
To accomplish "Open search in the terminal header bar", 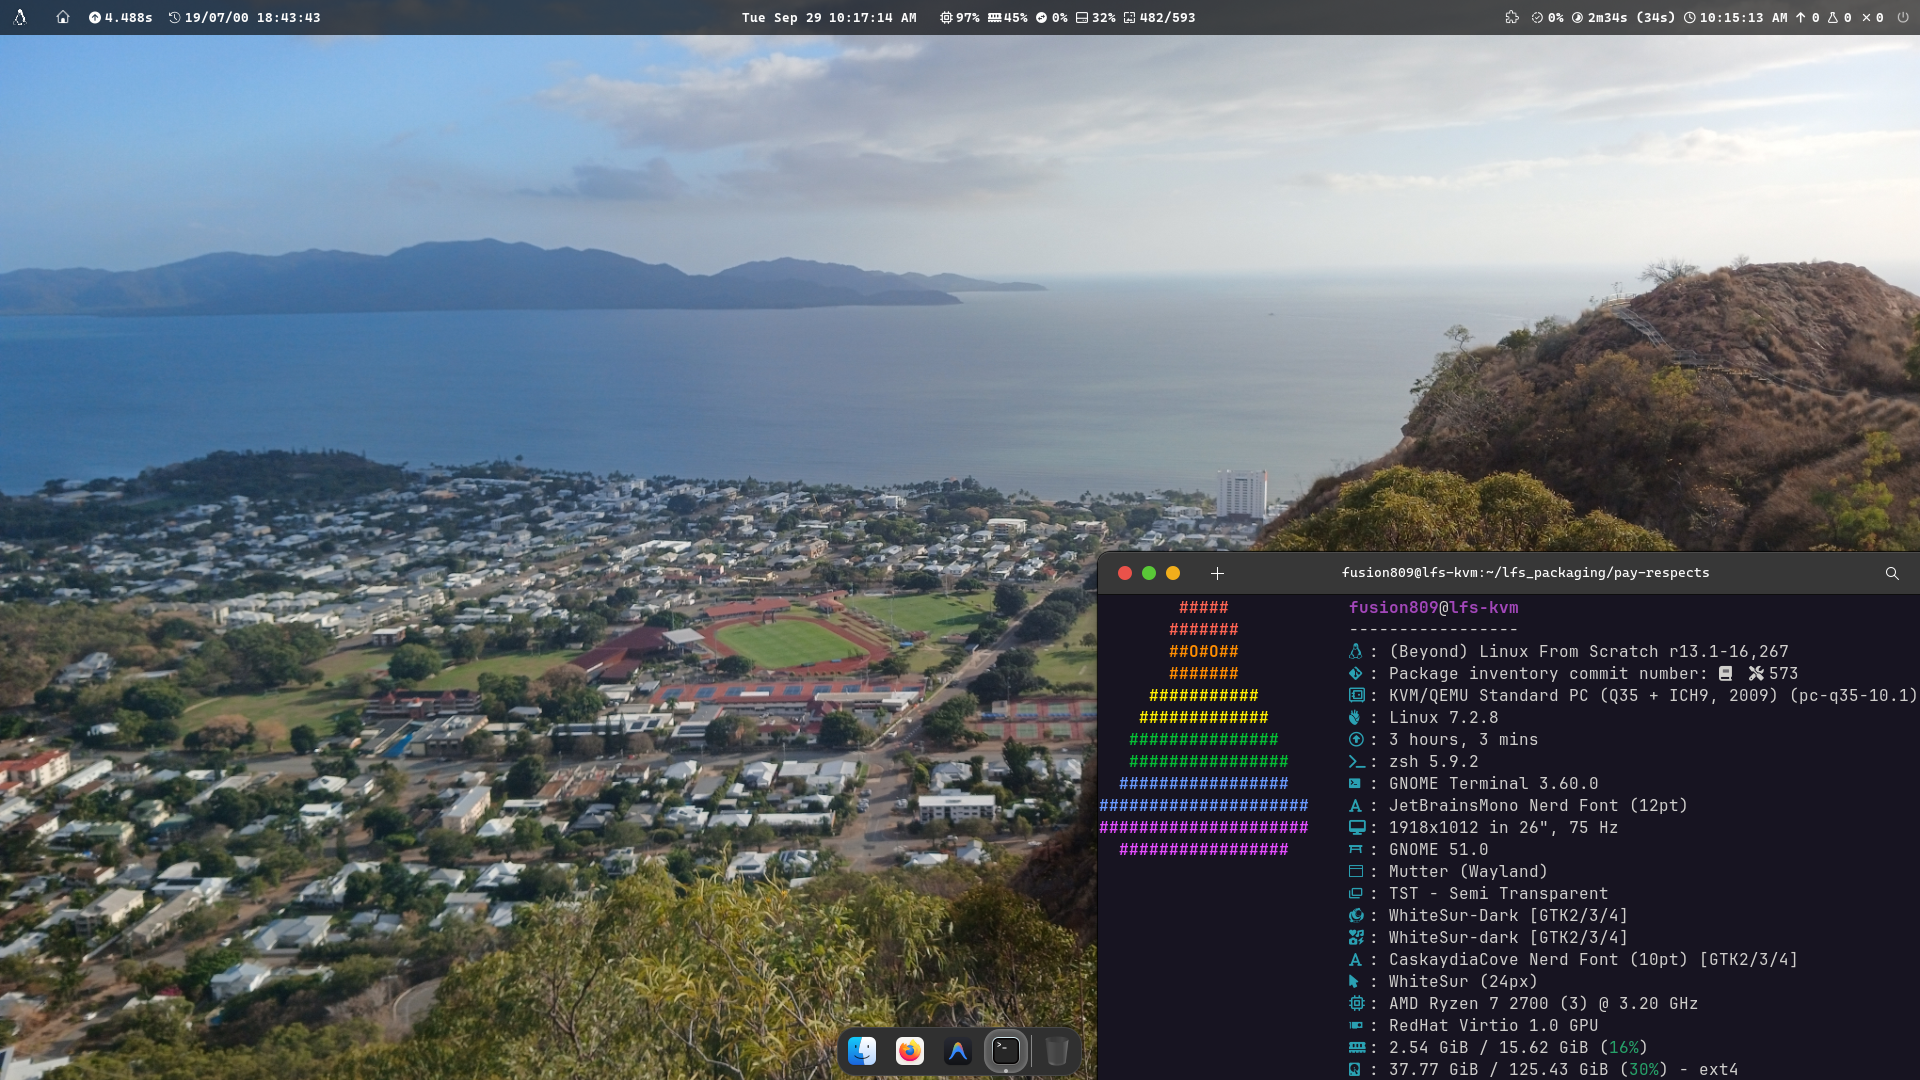I will (1892, 573).
